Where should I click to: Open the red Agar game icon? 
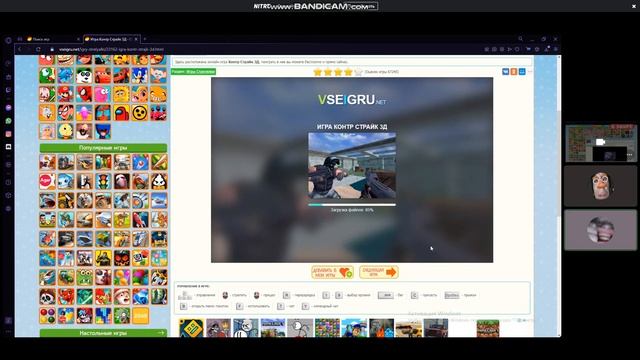[47, 181]
